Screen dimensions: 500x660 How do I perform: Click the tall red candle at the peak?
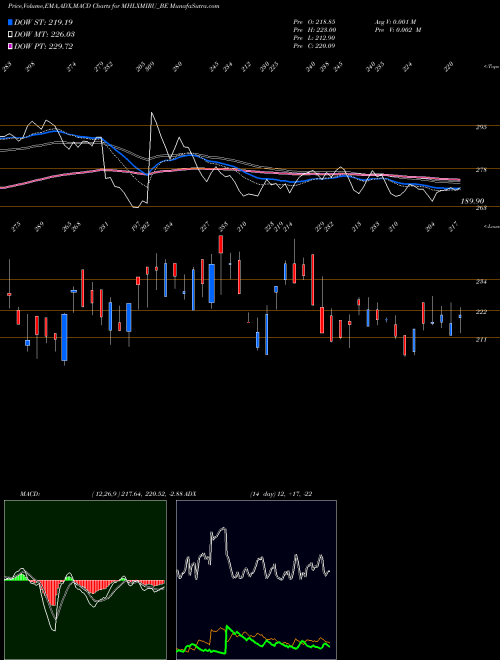click(221, 244)
